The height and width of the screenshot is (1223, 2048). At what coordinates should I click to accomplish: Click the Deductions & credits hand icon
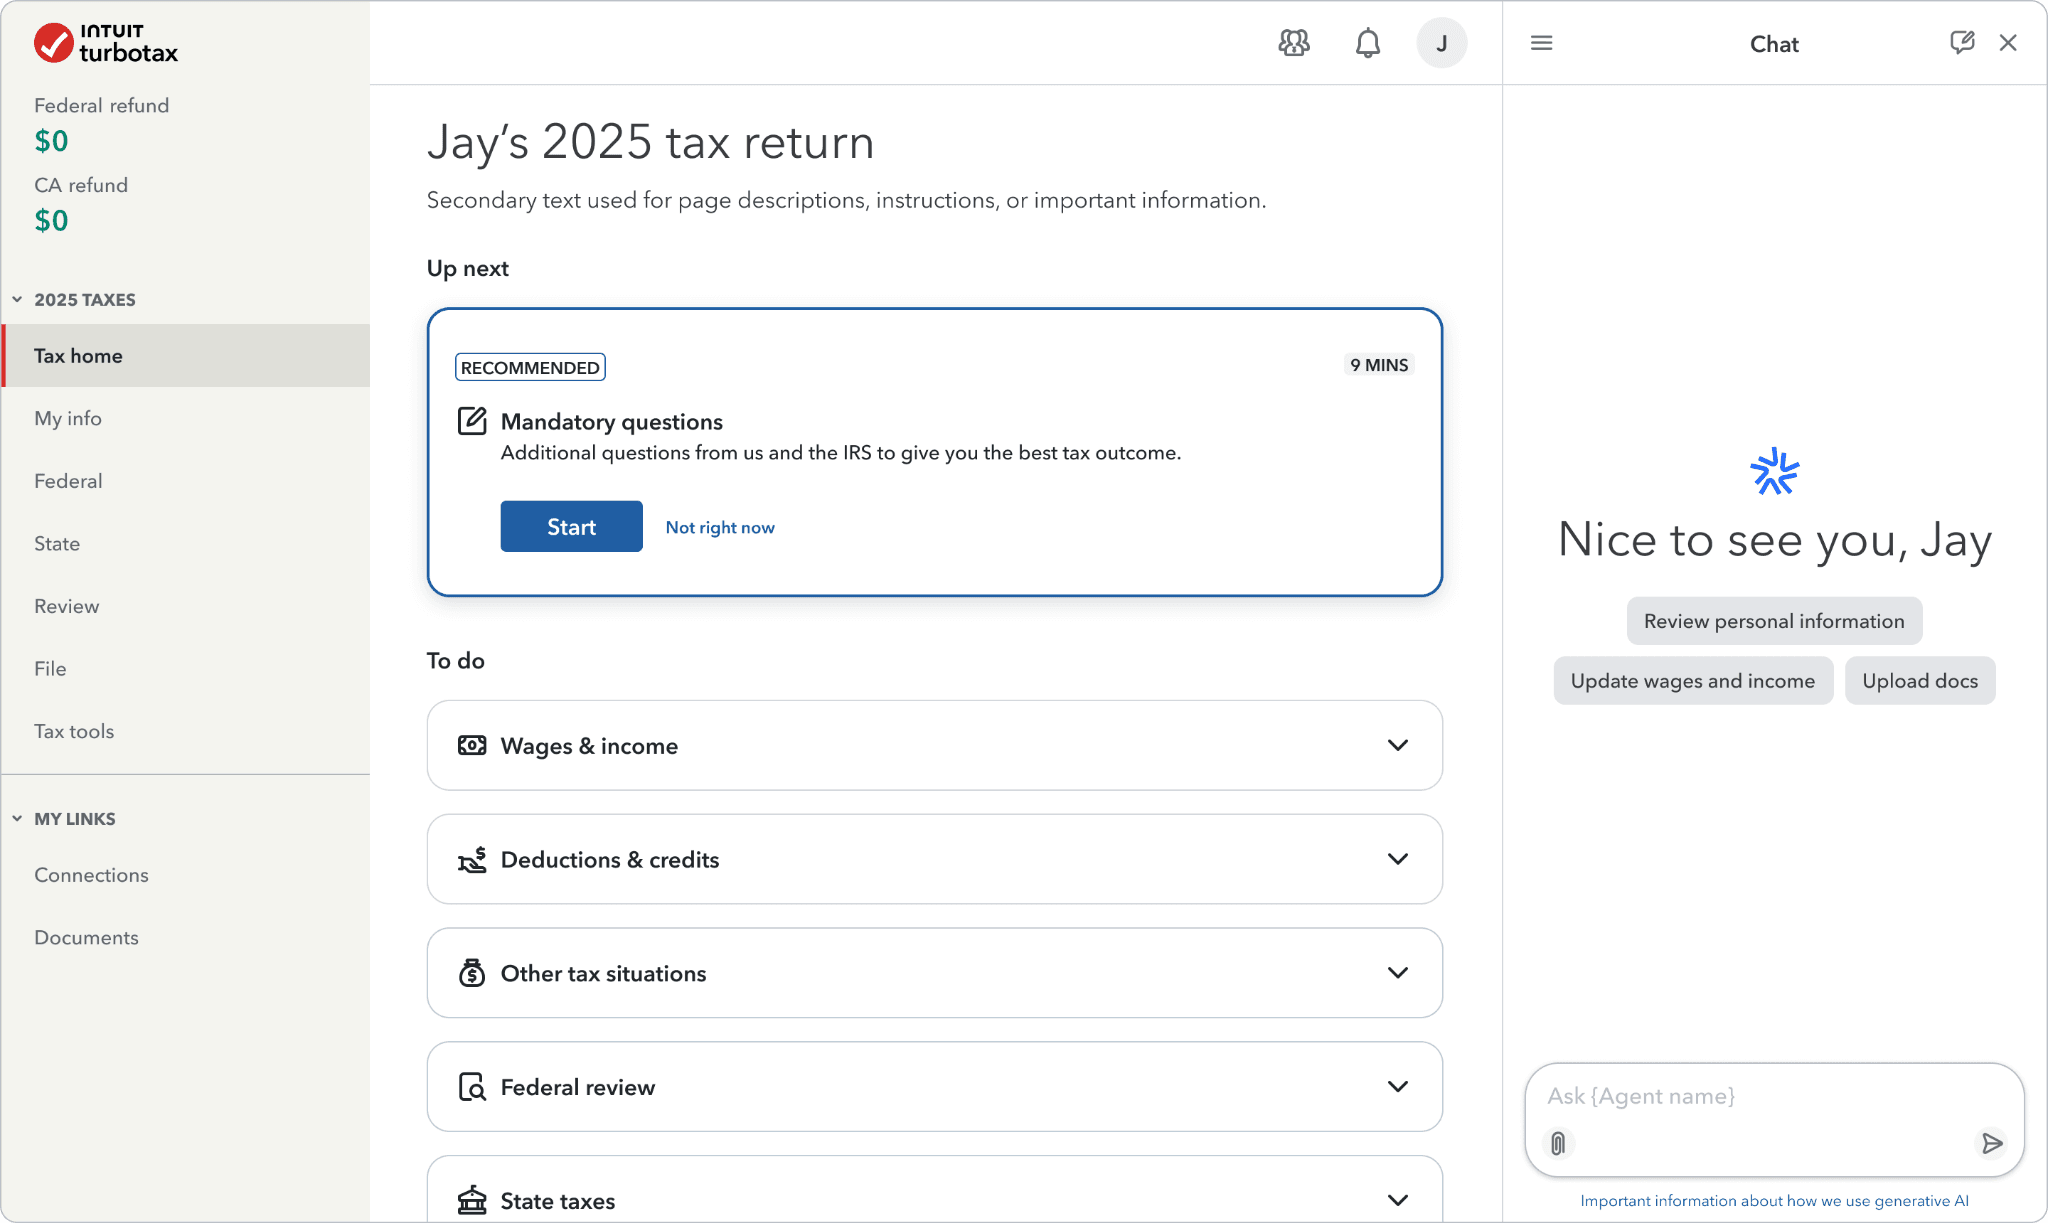click(x=472, y=859)
